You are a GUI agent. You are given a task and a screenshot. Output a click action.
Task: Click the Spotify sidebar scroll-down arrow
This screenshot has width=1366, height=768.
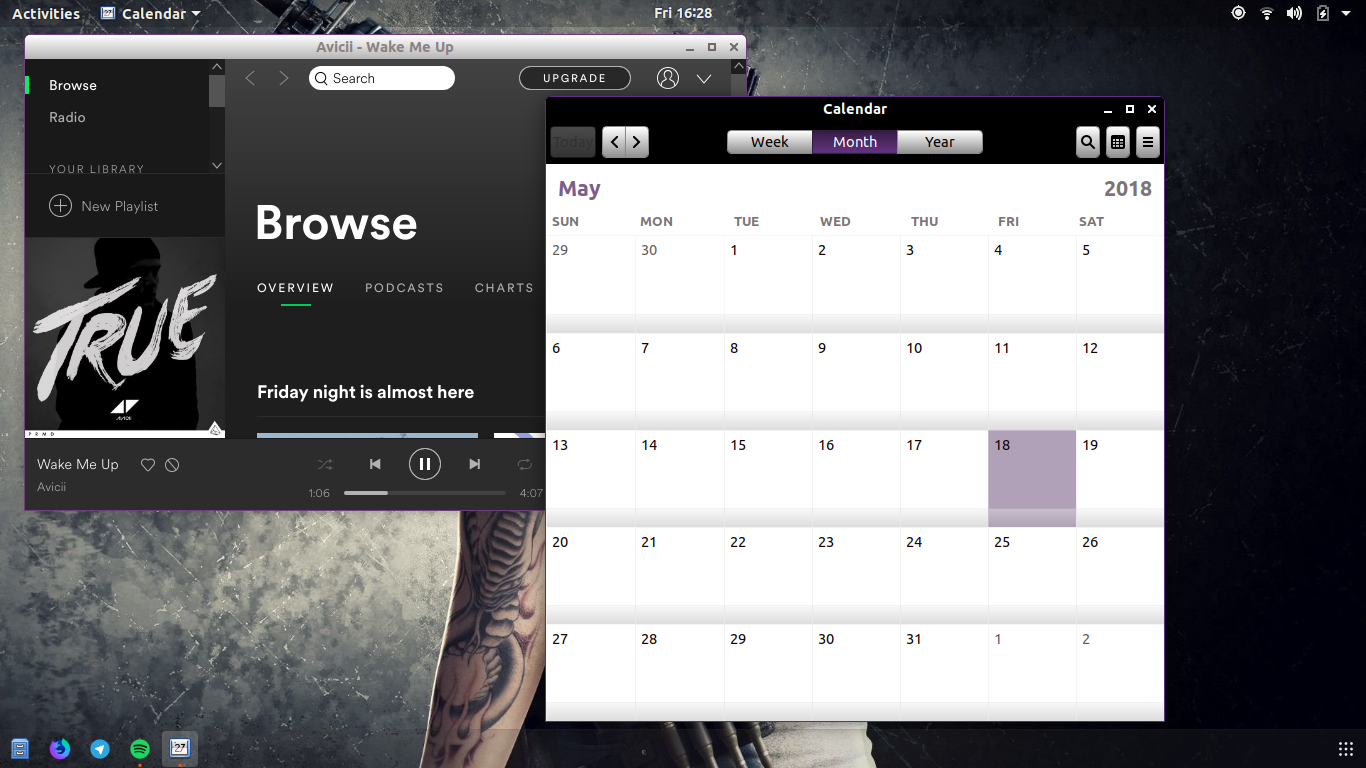pyautogui.click(x=217, y=165)
